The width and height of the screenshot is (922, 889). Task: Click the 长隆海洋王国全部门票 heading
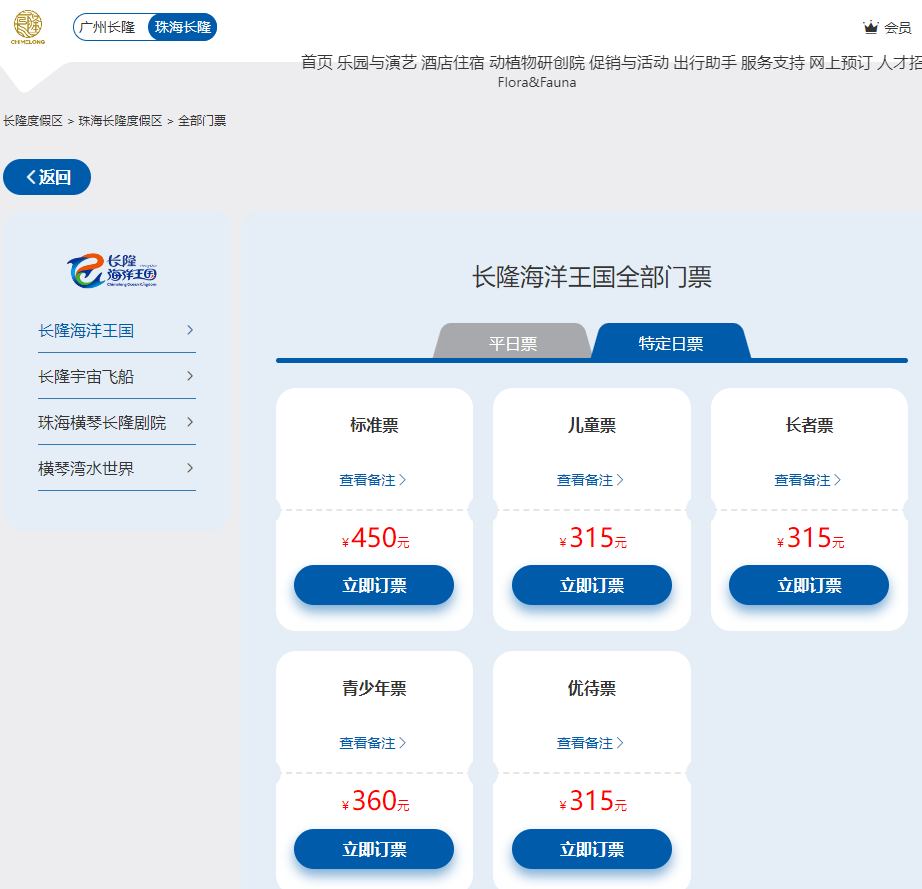coord(592,277)
